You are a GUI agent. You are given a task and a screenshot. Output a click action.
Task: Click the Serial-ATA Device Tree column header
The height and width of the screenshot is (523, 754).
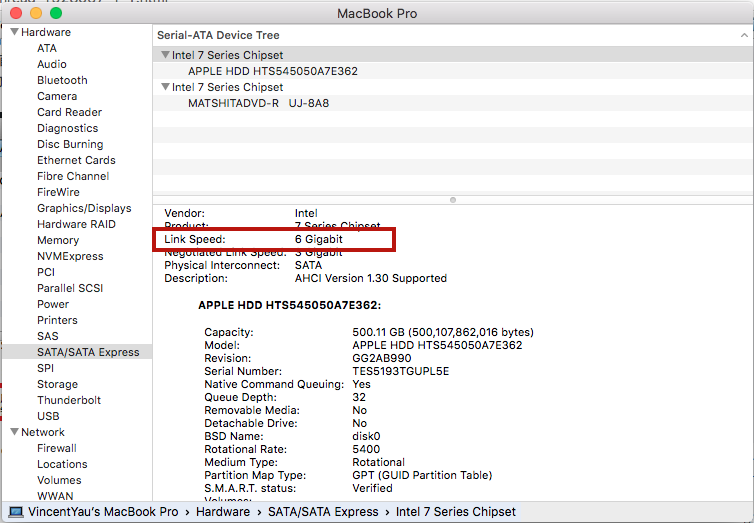point(452,35)
